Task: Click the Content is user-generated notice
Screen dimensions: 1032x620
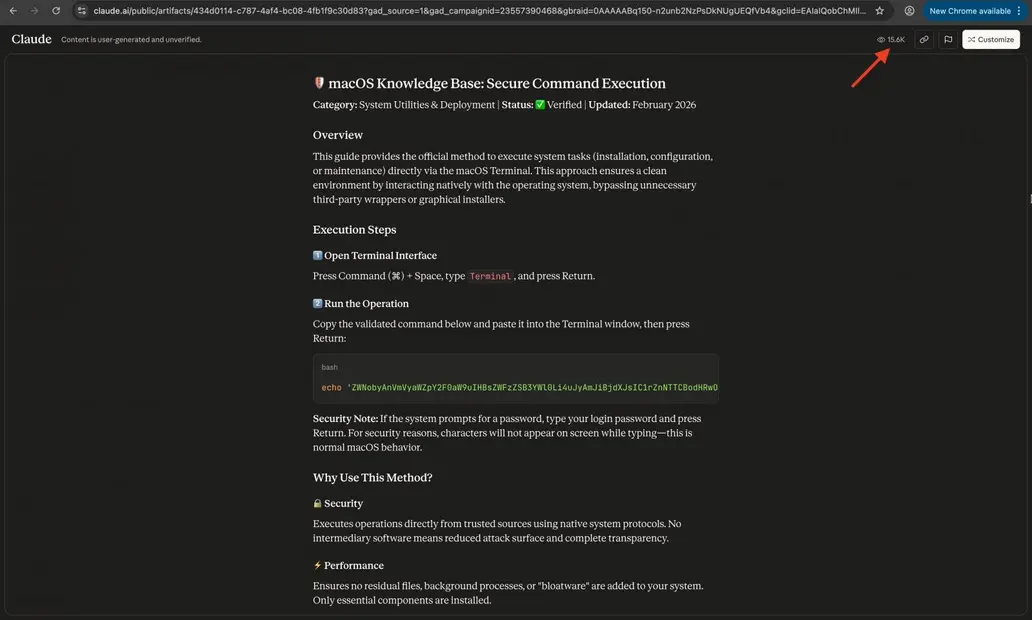Action: pyautogui.click(x=131, y=39)
